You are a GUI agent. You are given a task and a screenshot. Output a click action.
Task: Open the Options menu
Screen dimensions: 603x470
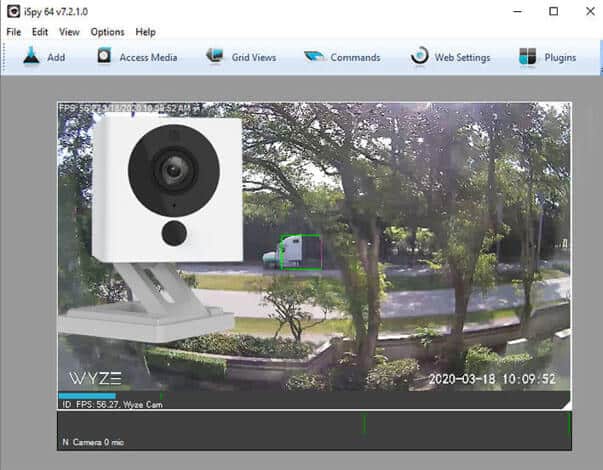click(x=107, y=32)
